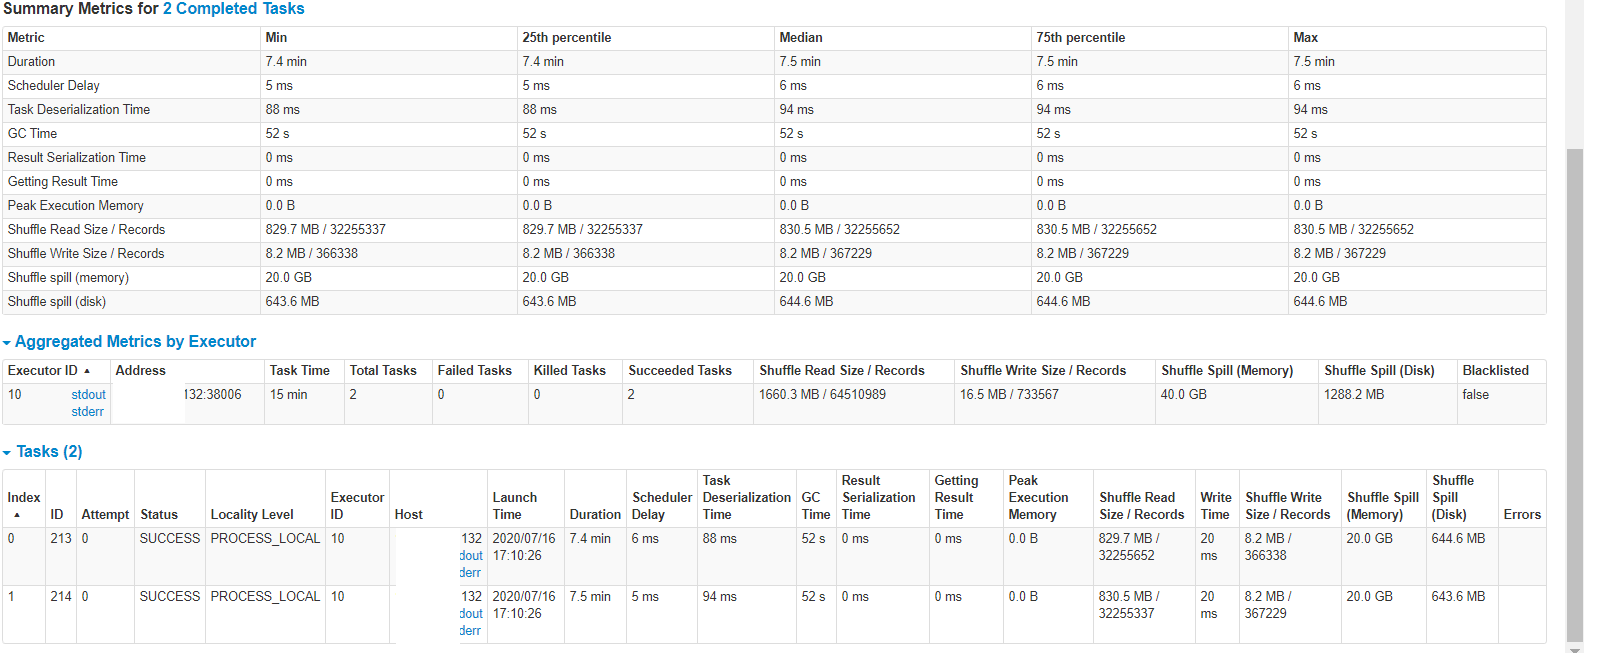Click the Metric header in Summary Metrics table
1600x653 pixels.
click(x=26, y=38)
